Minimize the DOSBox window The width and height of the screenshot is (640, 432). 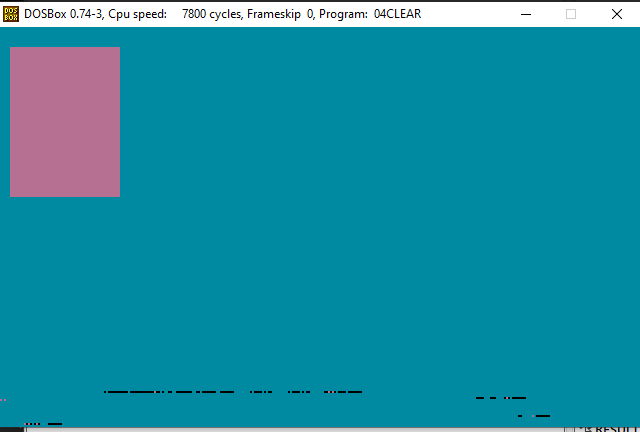(x=526, y=14)
